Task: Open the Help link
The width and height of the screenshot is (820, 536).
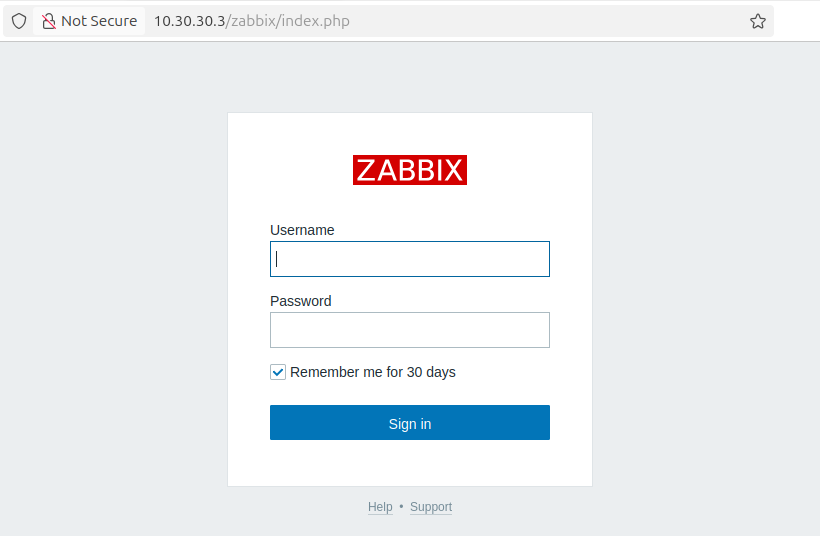Action: pos(380,507)
